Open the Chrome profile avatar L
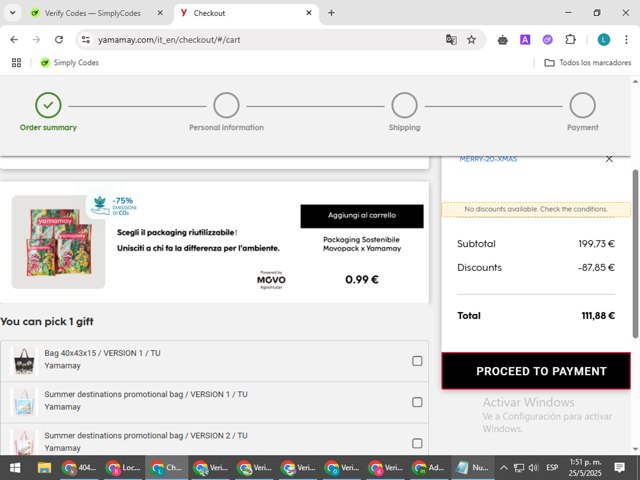 click(x=604, y=40)
